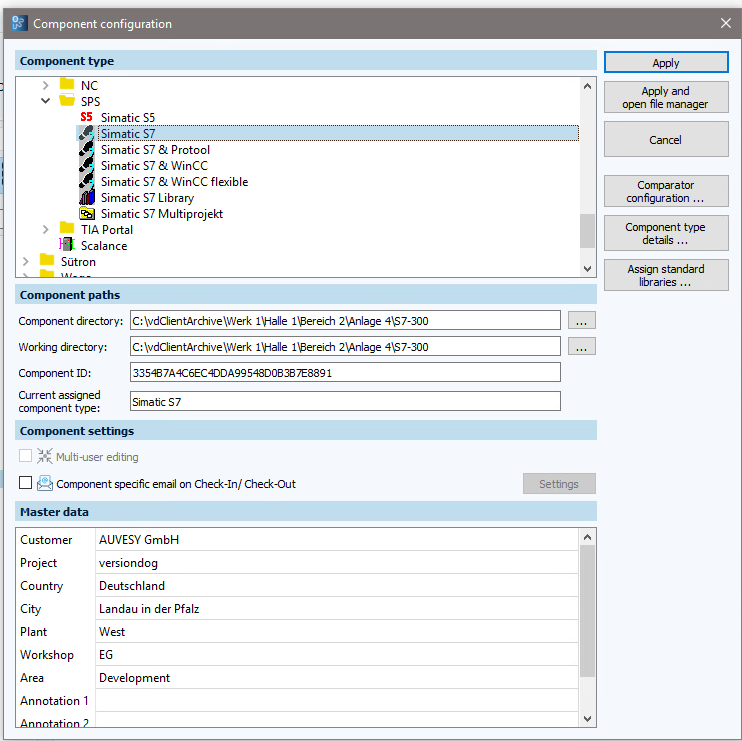Viewport: 742px width, 741px height.
Task: Click the component type list scrollbar
Action: click(x=587, y=230)
